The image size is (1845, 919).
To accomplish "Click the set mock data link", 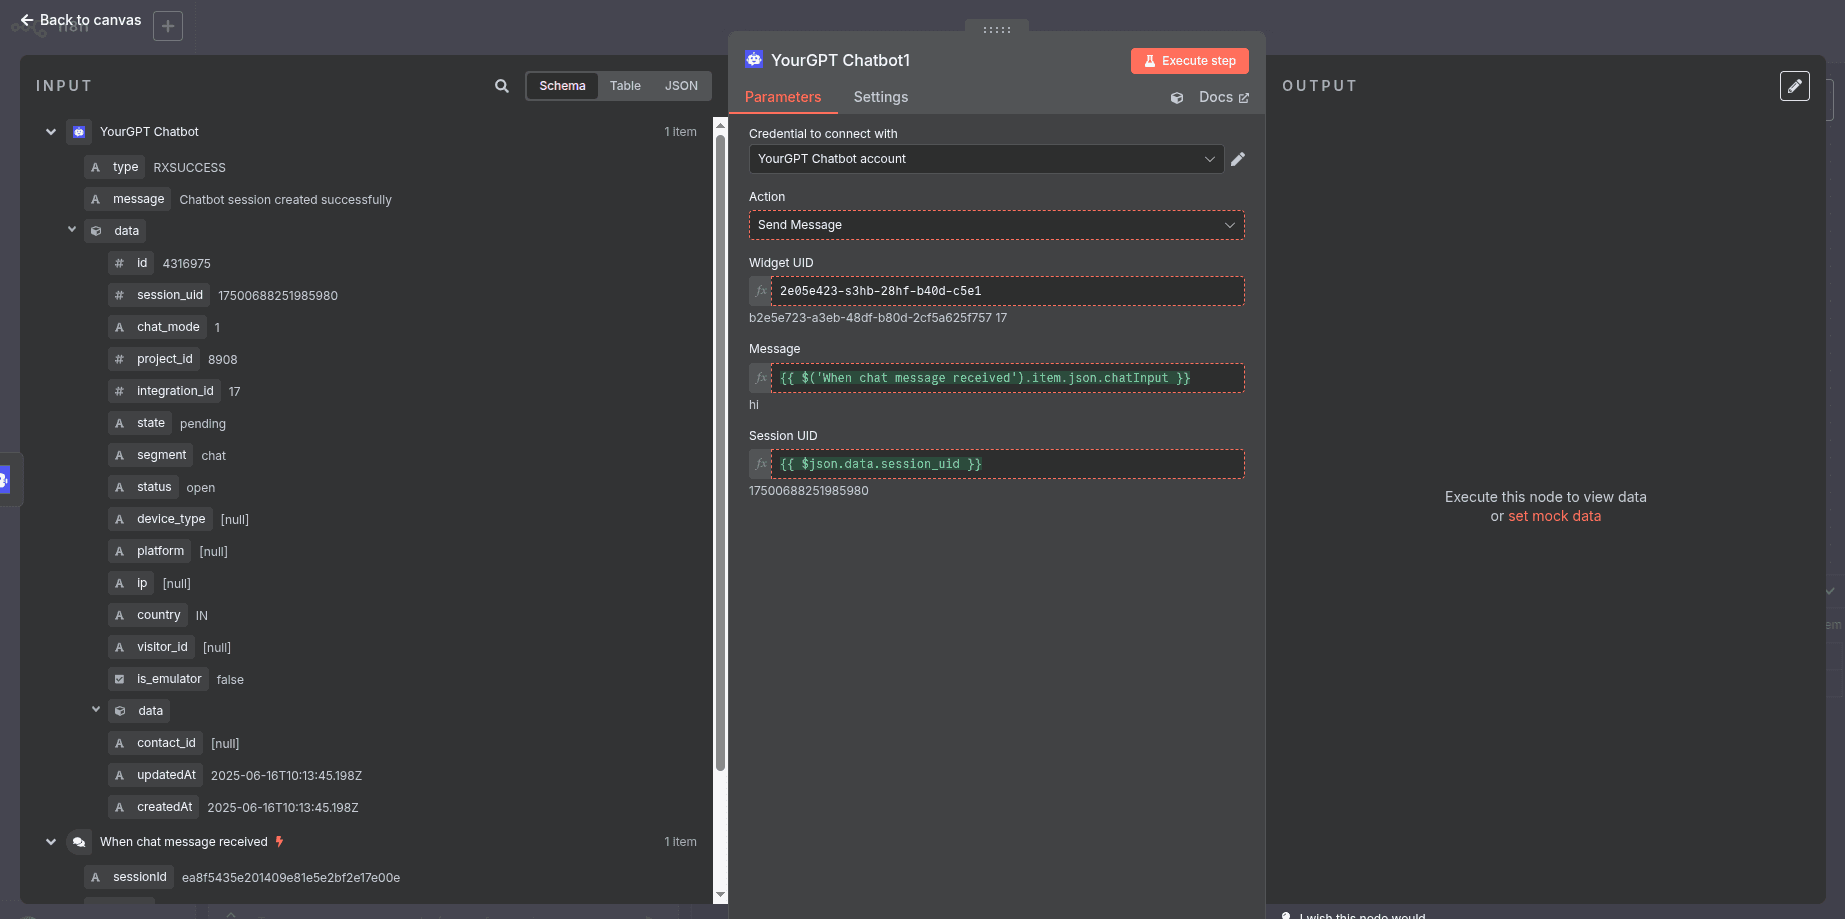I will click(1554, 516).
